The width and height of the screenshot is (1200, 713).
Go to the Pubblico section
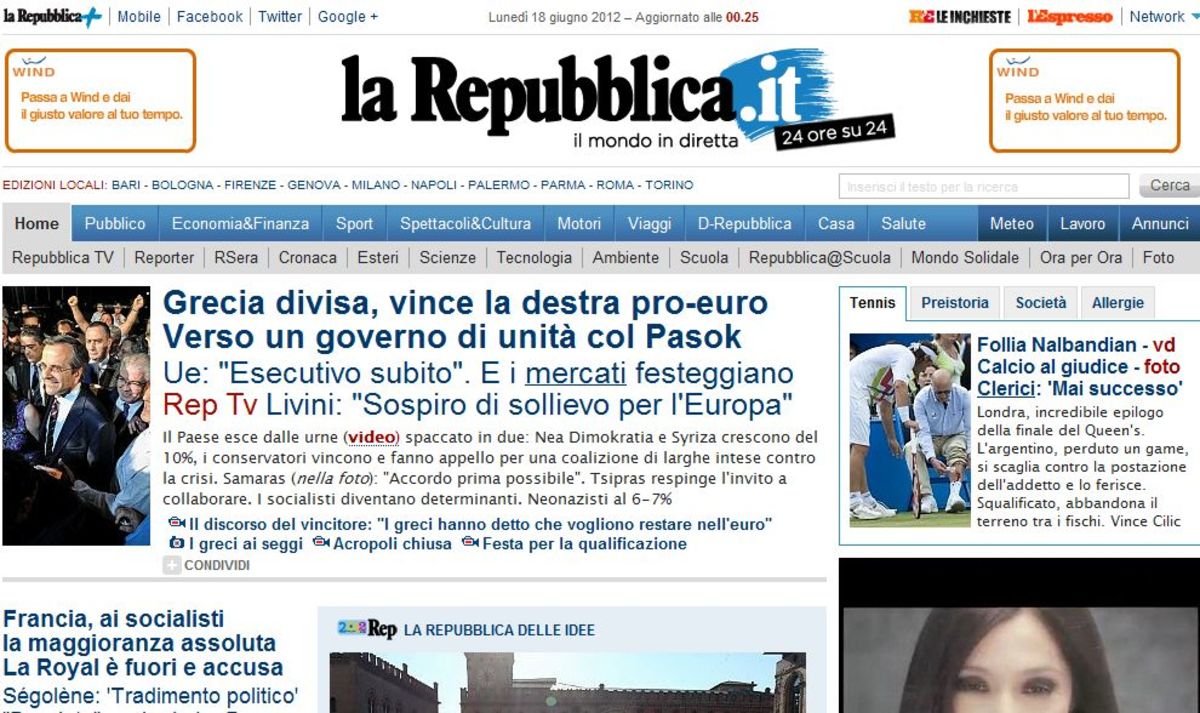[x=115, y=224]
